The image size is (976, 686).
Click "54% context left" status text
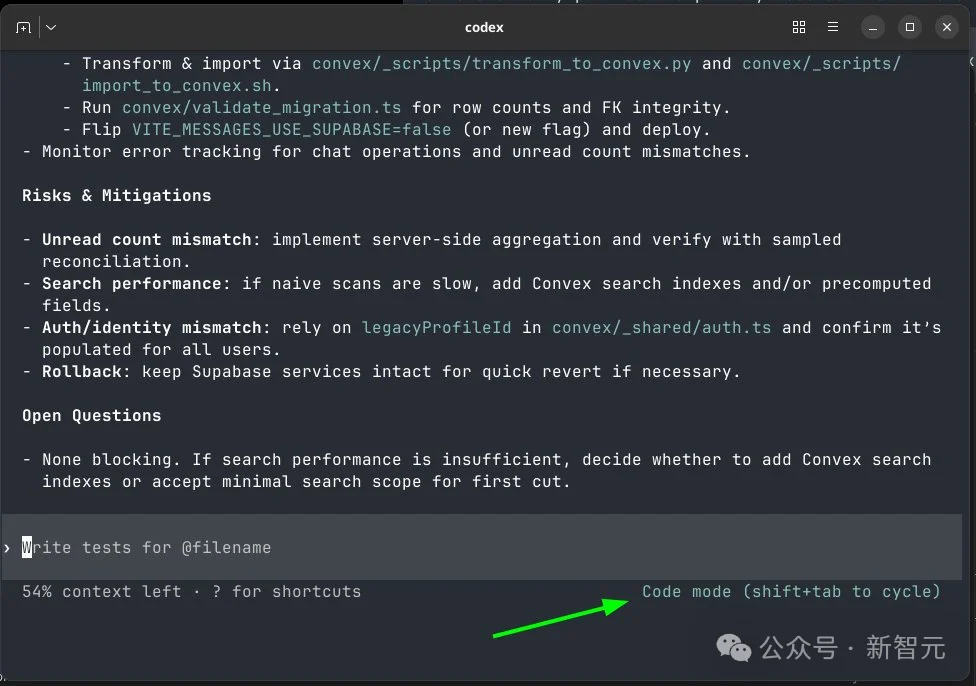(x=102, y=591)
